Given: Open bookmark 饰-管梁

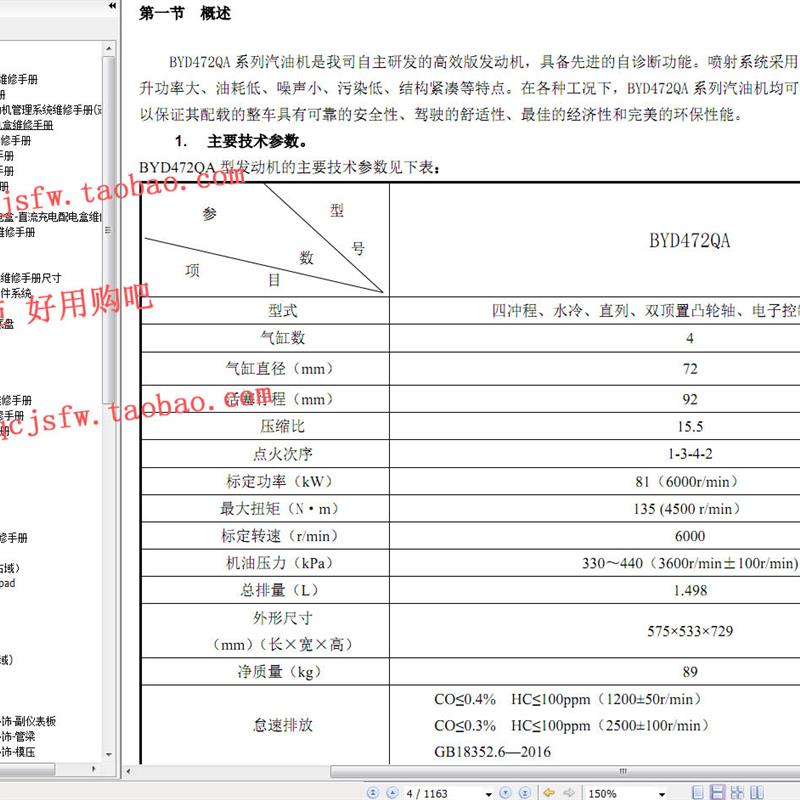Looking at the screenshot, I should 18,736.
